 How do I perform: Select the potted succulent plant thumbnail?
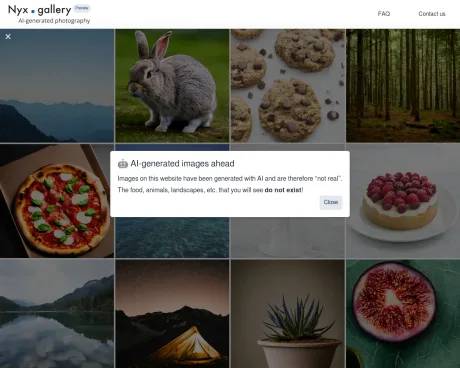[x=288, y=314]
